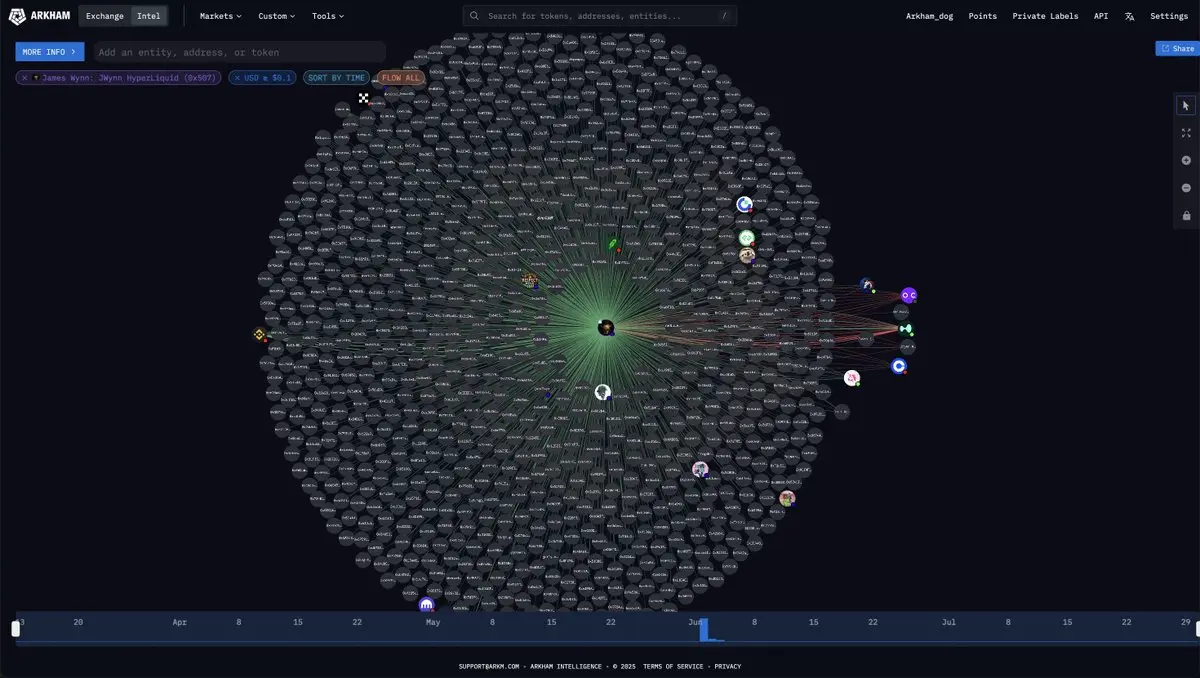The width and height of the screenshot is (1200, 678).
Task: Click the Share button
Action: coord(1177,48)
